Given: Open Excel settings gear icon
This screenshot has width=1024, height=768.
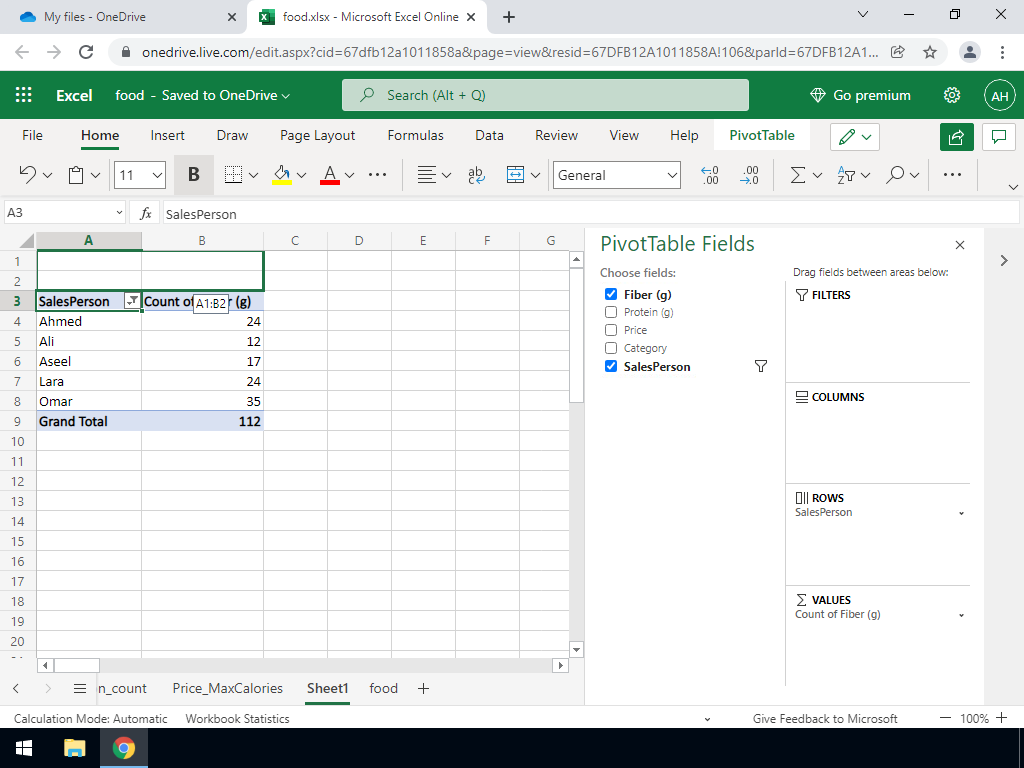Looking at the screenshot, I should (952, 95).
